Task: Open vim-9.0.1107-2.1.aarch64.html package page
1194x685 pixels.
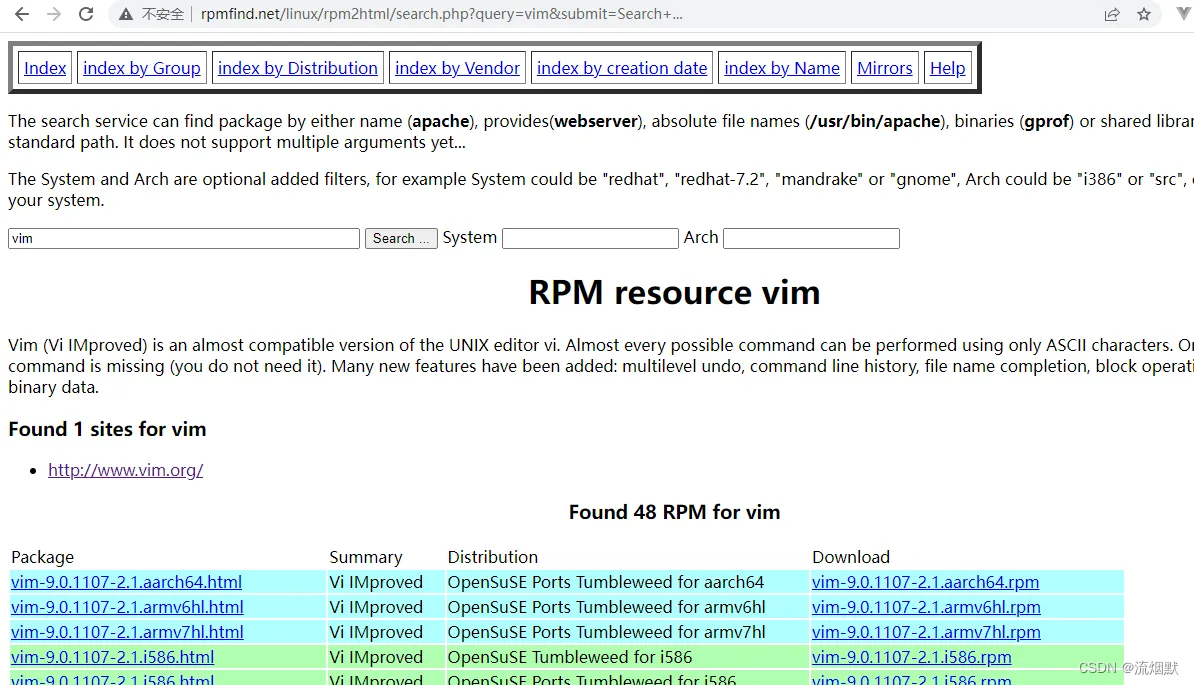Action: (126, 581)
